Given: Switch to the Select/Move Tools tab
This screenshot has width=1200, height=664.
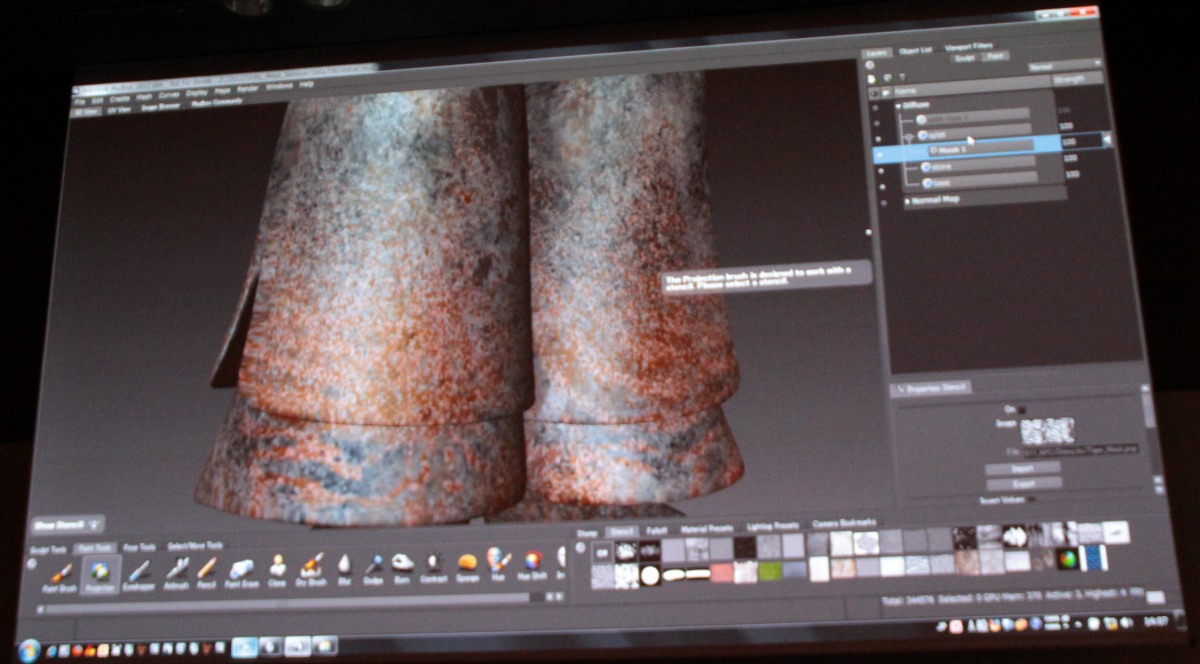Looking at the screenshot, I should (x=195, y=545).
